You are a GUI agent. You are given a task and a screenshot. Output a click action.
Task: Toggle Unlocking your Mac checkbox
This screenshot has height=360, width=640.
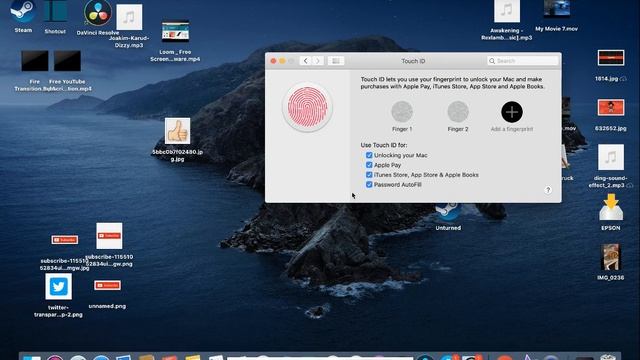(369, 155)
